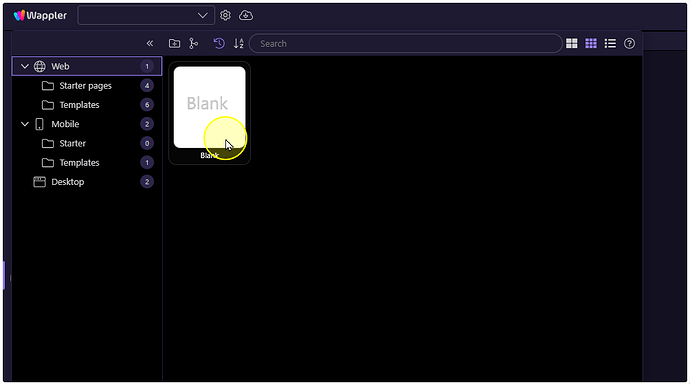Collapse the Web tree node
The height and width of the screenshot is (384, 690).
[x=25, y=66]
